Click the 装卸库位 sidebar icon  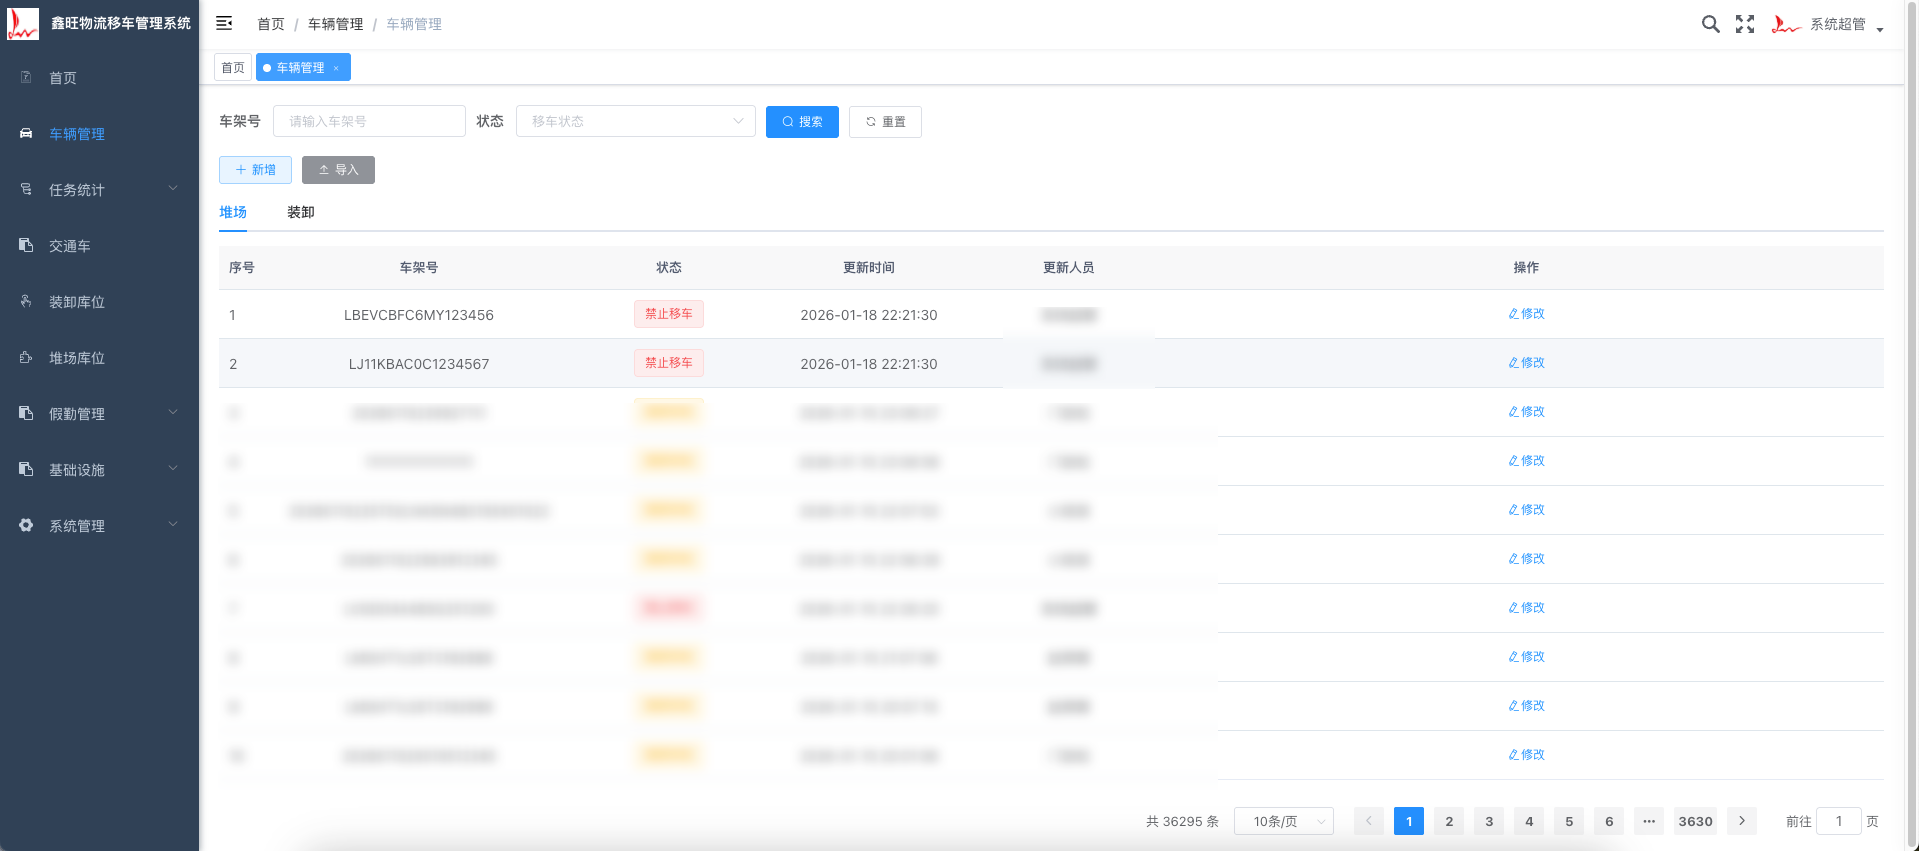[x=26, y=301]
